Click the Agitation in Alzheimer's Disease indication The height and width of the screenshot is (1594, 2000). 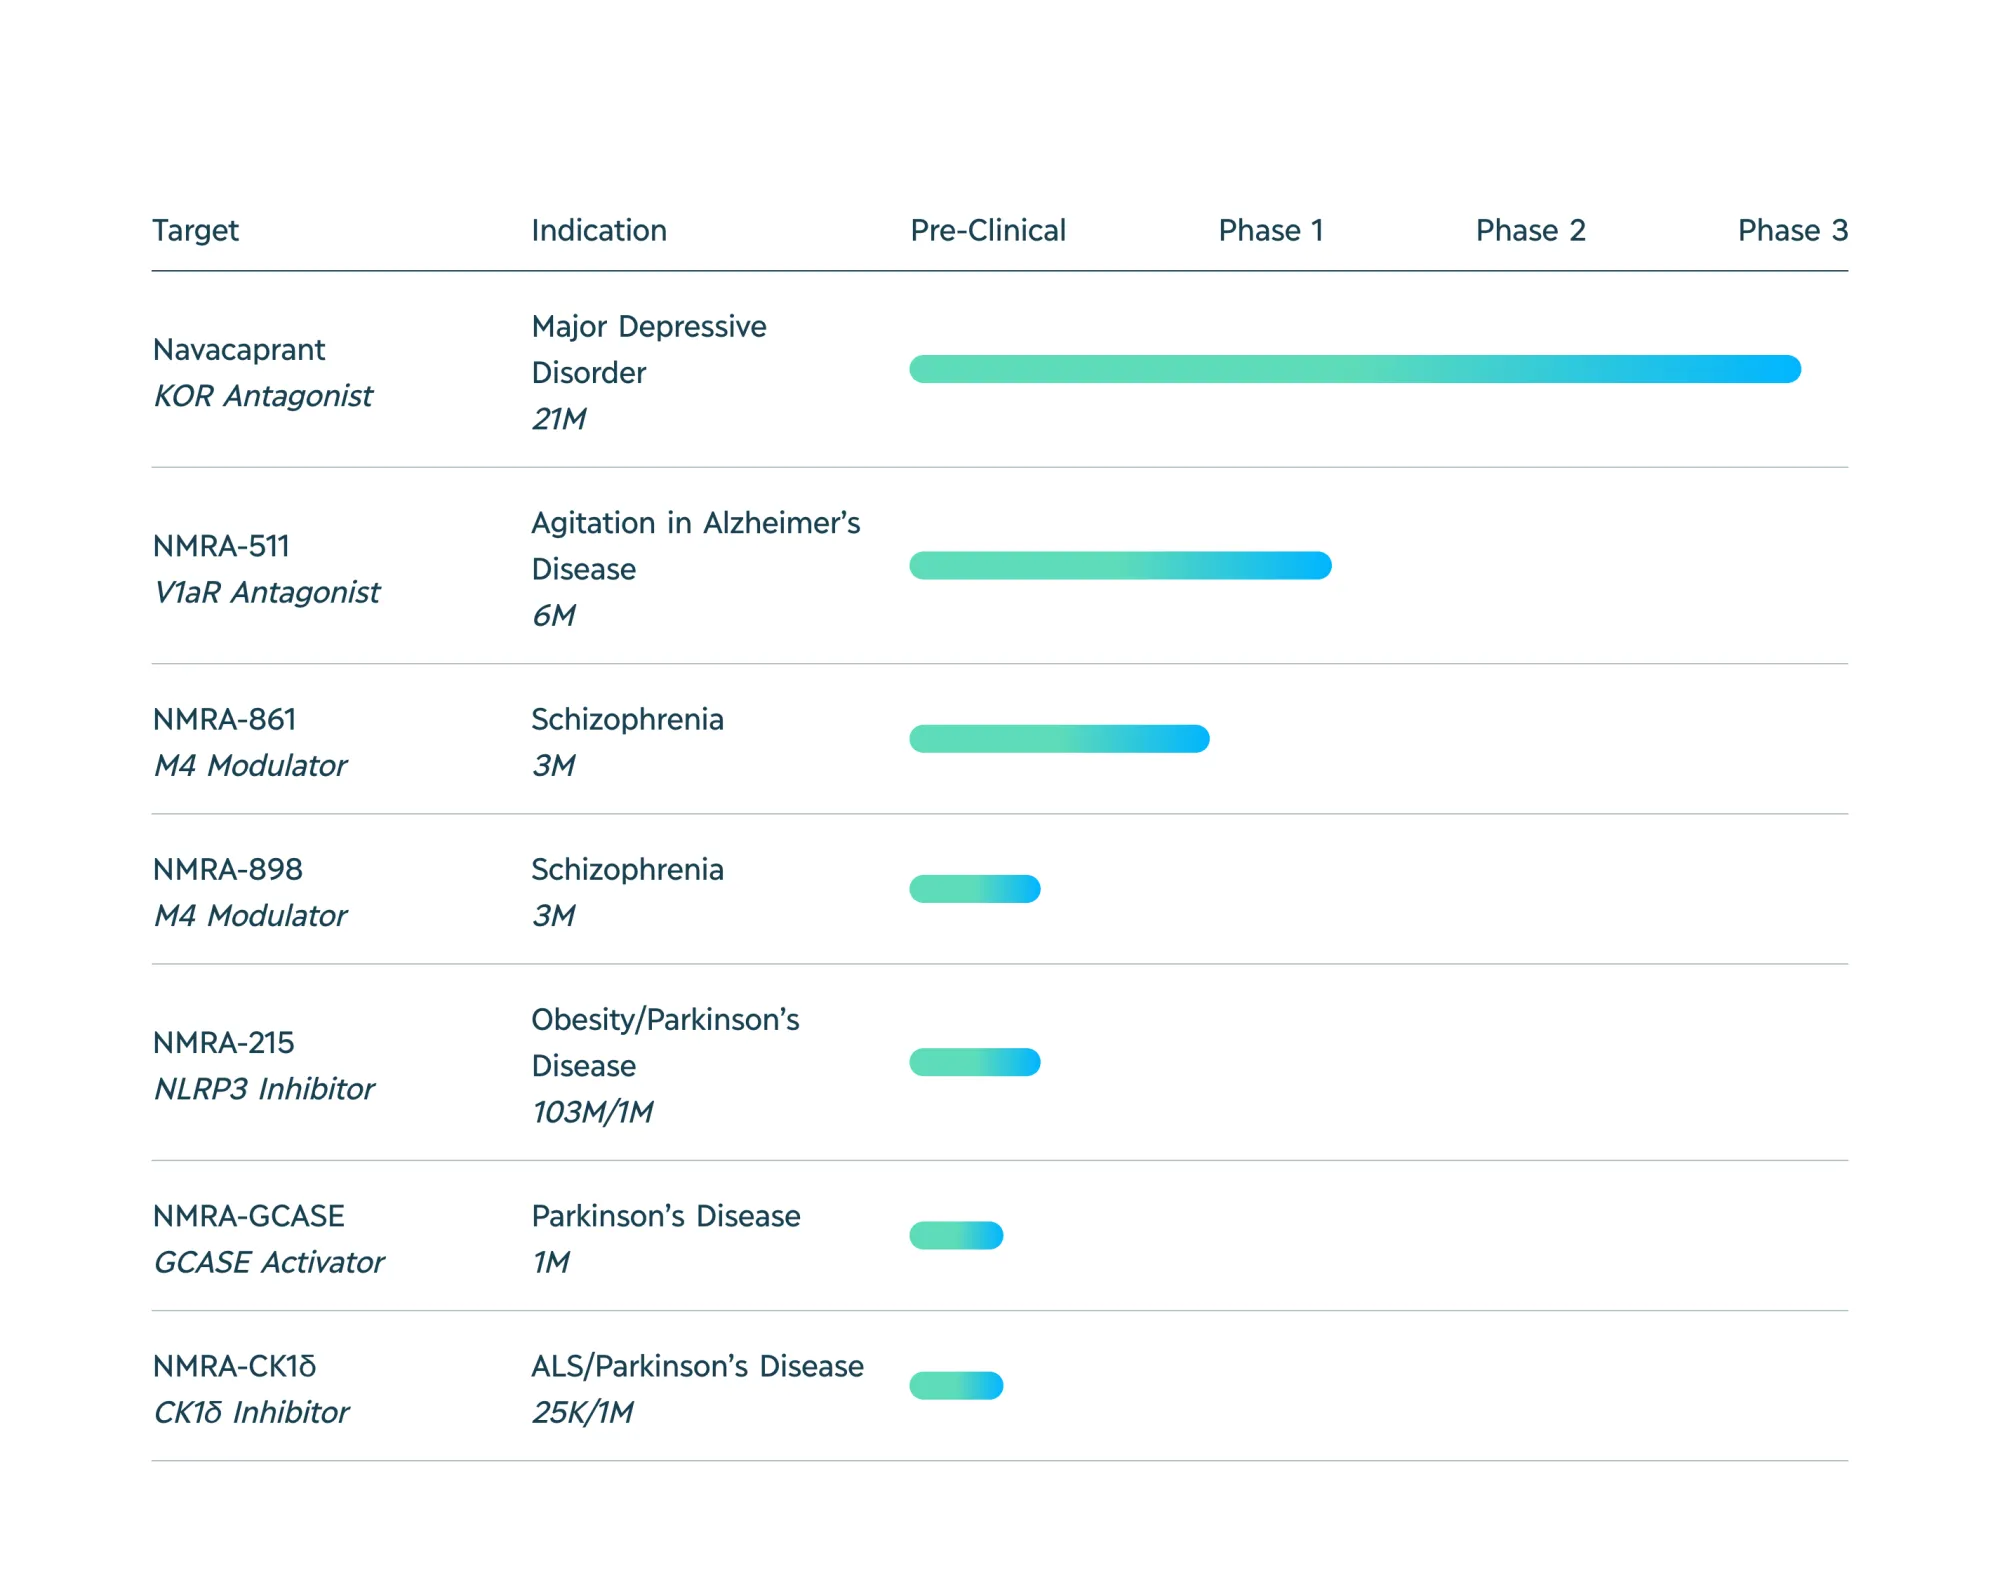pos(696,545)
